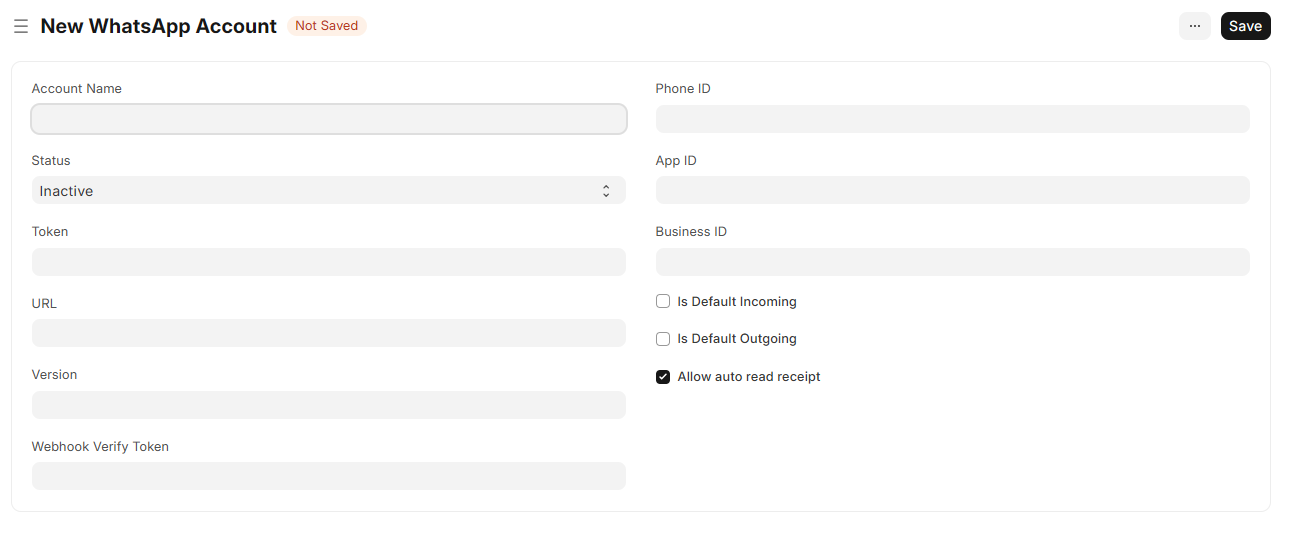Focus the URL input field
This screenshot has height=558, width=1307.
(329, 333)
